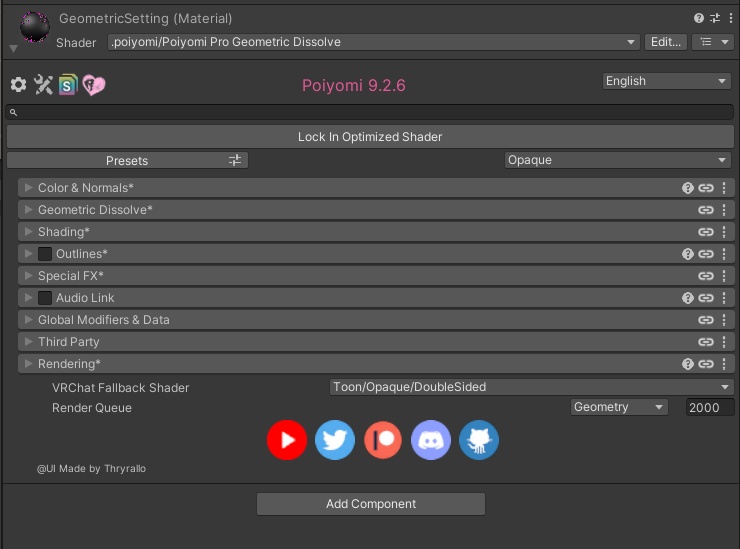Expand the Special FX section
Image resolution: width=740 pixels, height=549 pixels.
tap(28, 275)
